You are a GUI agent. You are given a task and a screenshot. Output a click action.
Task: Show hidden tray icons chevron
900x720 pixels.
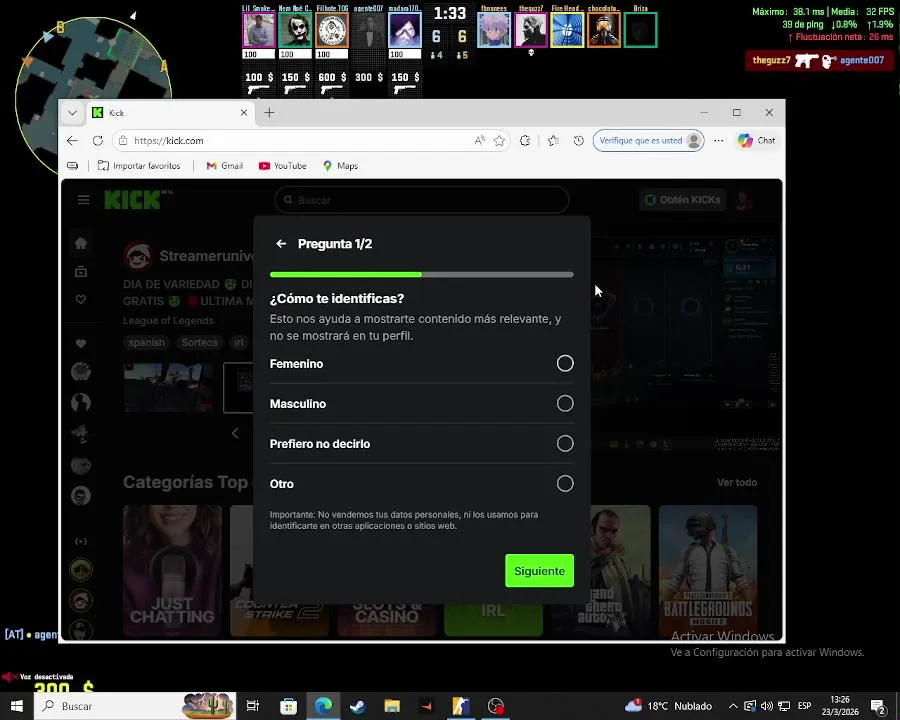pyautogui.click(x=733, y=706)
